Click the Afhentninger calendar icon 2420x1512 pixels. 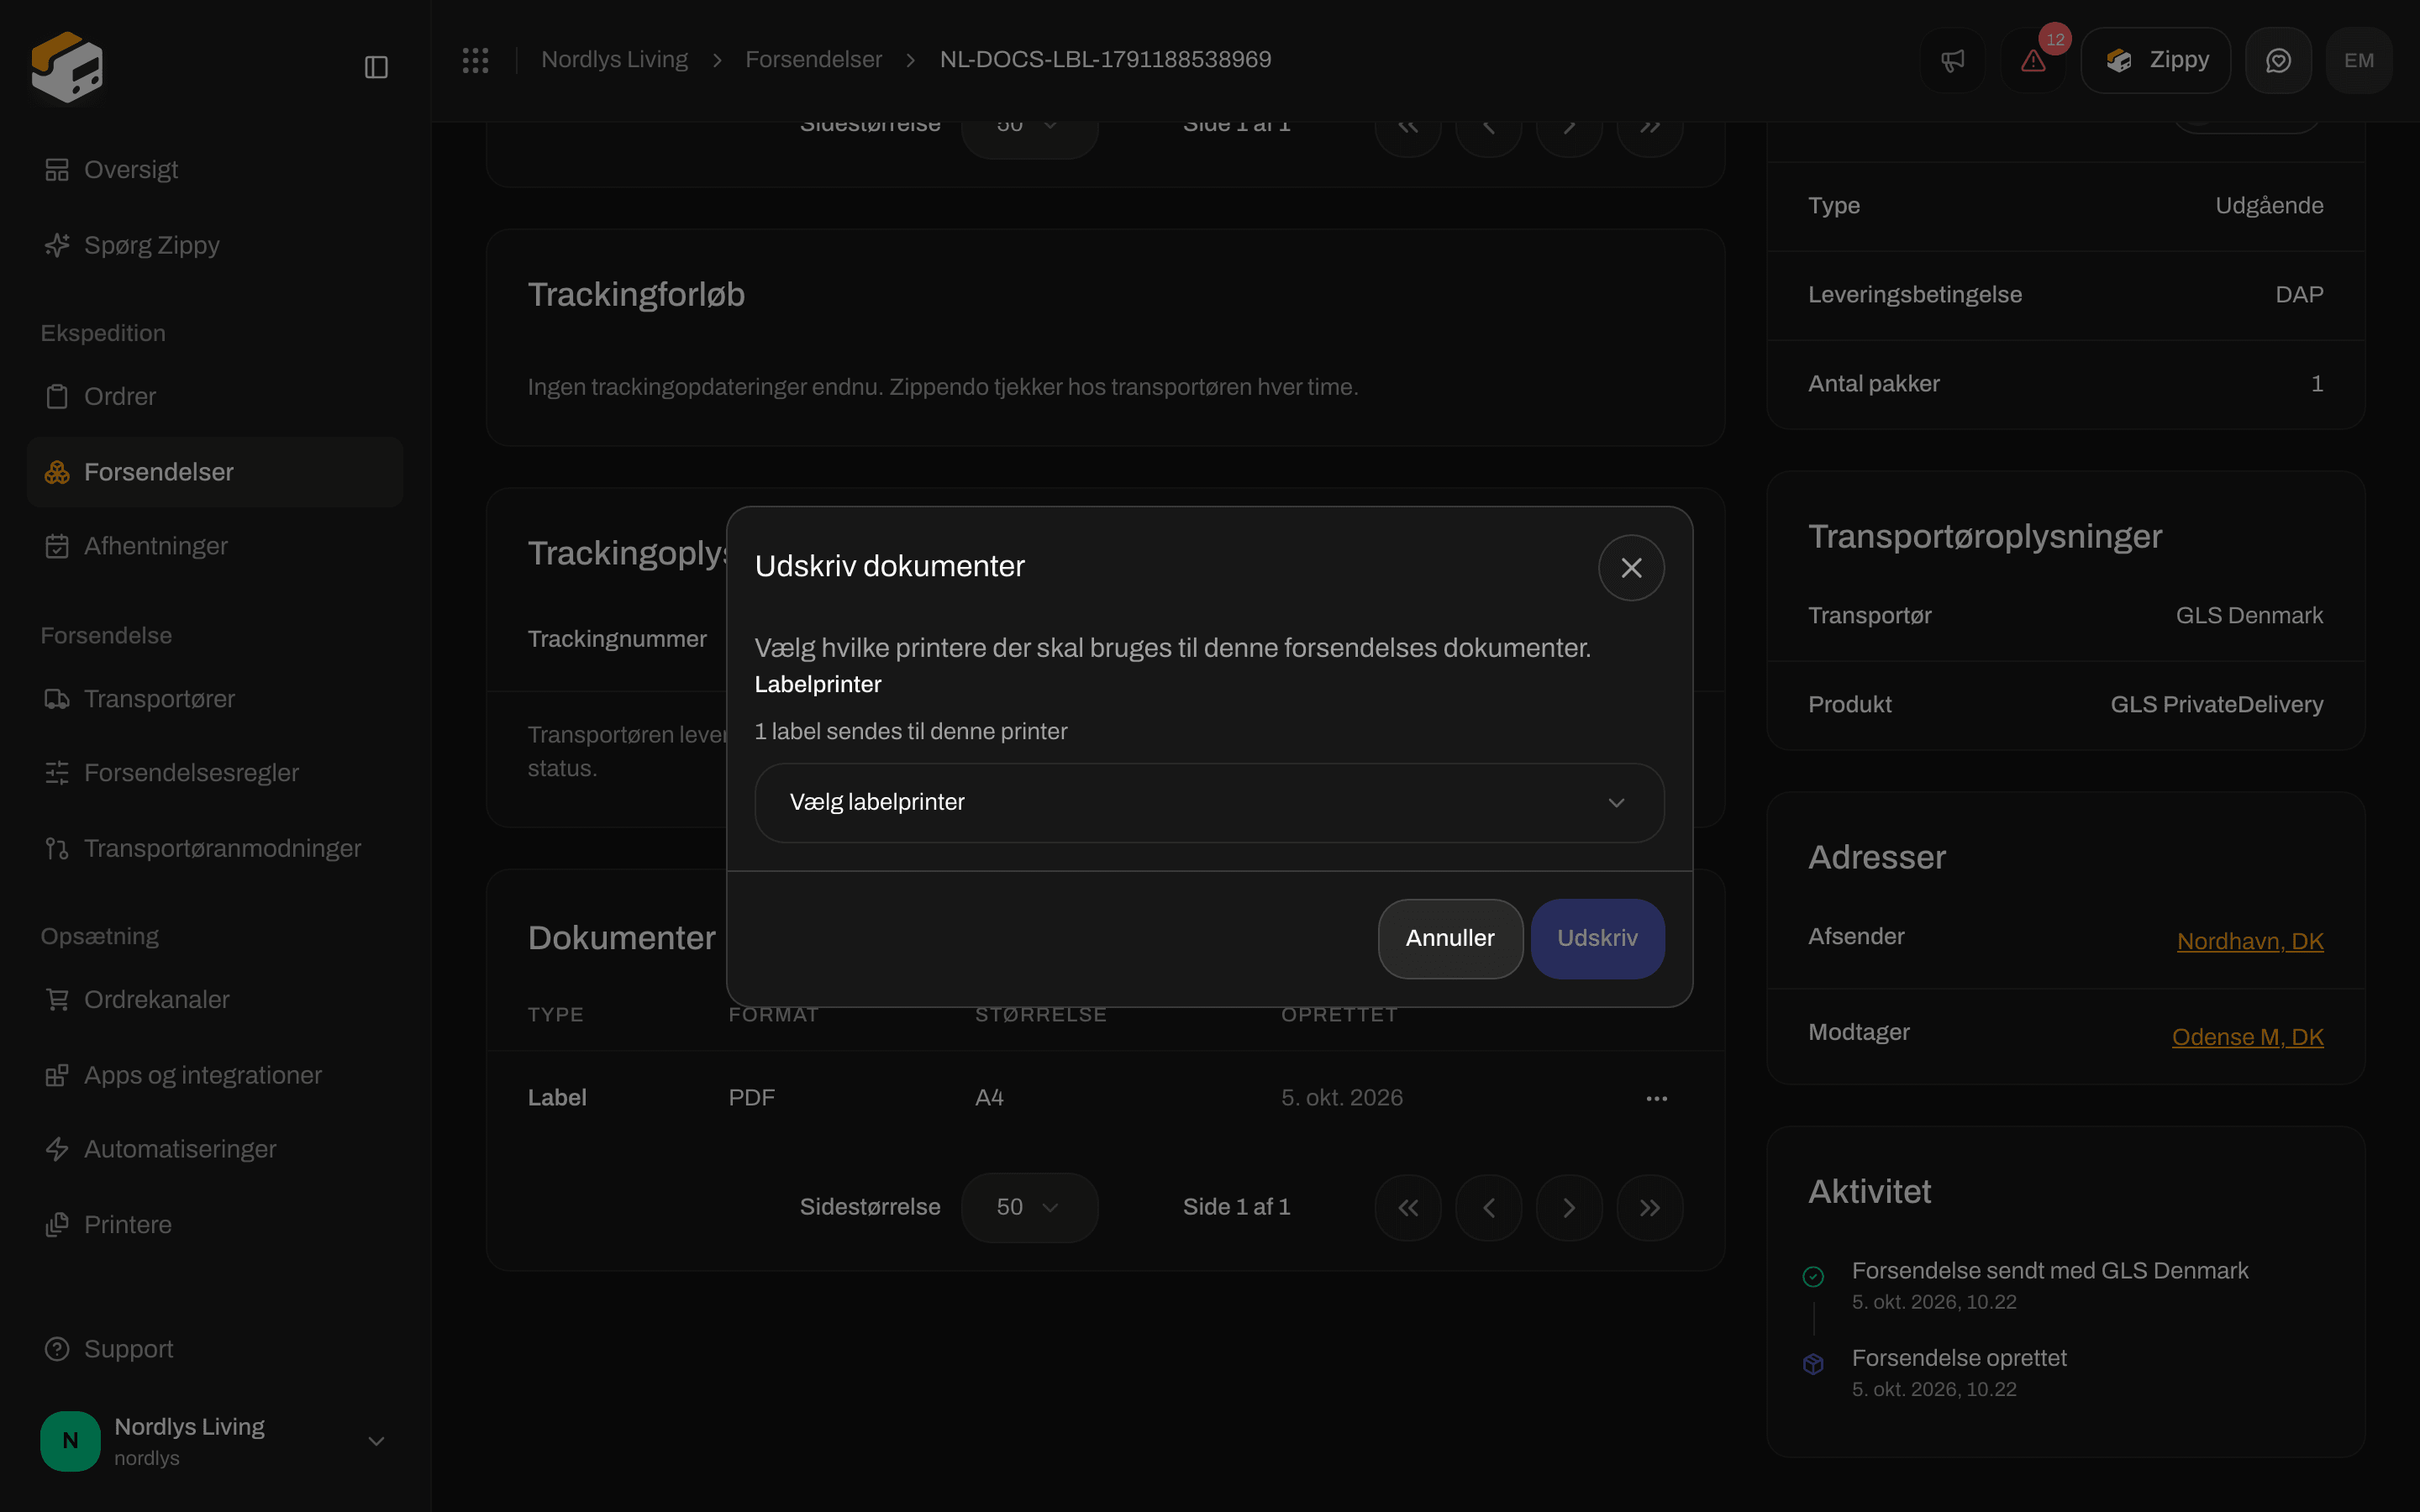pyautogui.click(x=57, y=546)
